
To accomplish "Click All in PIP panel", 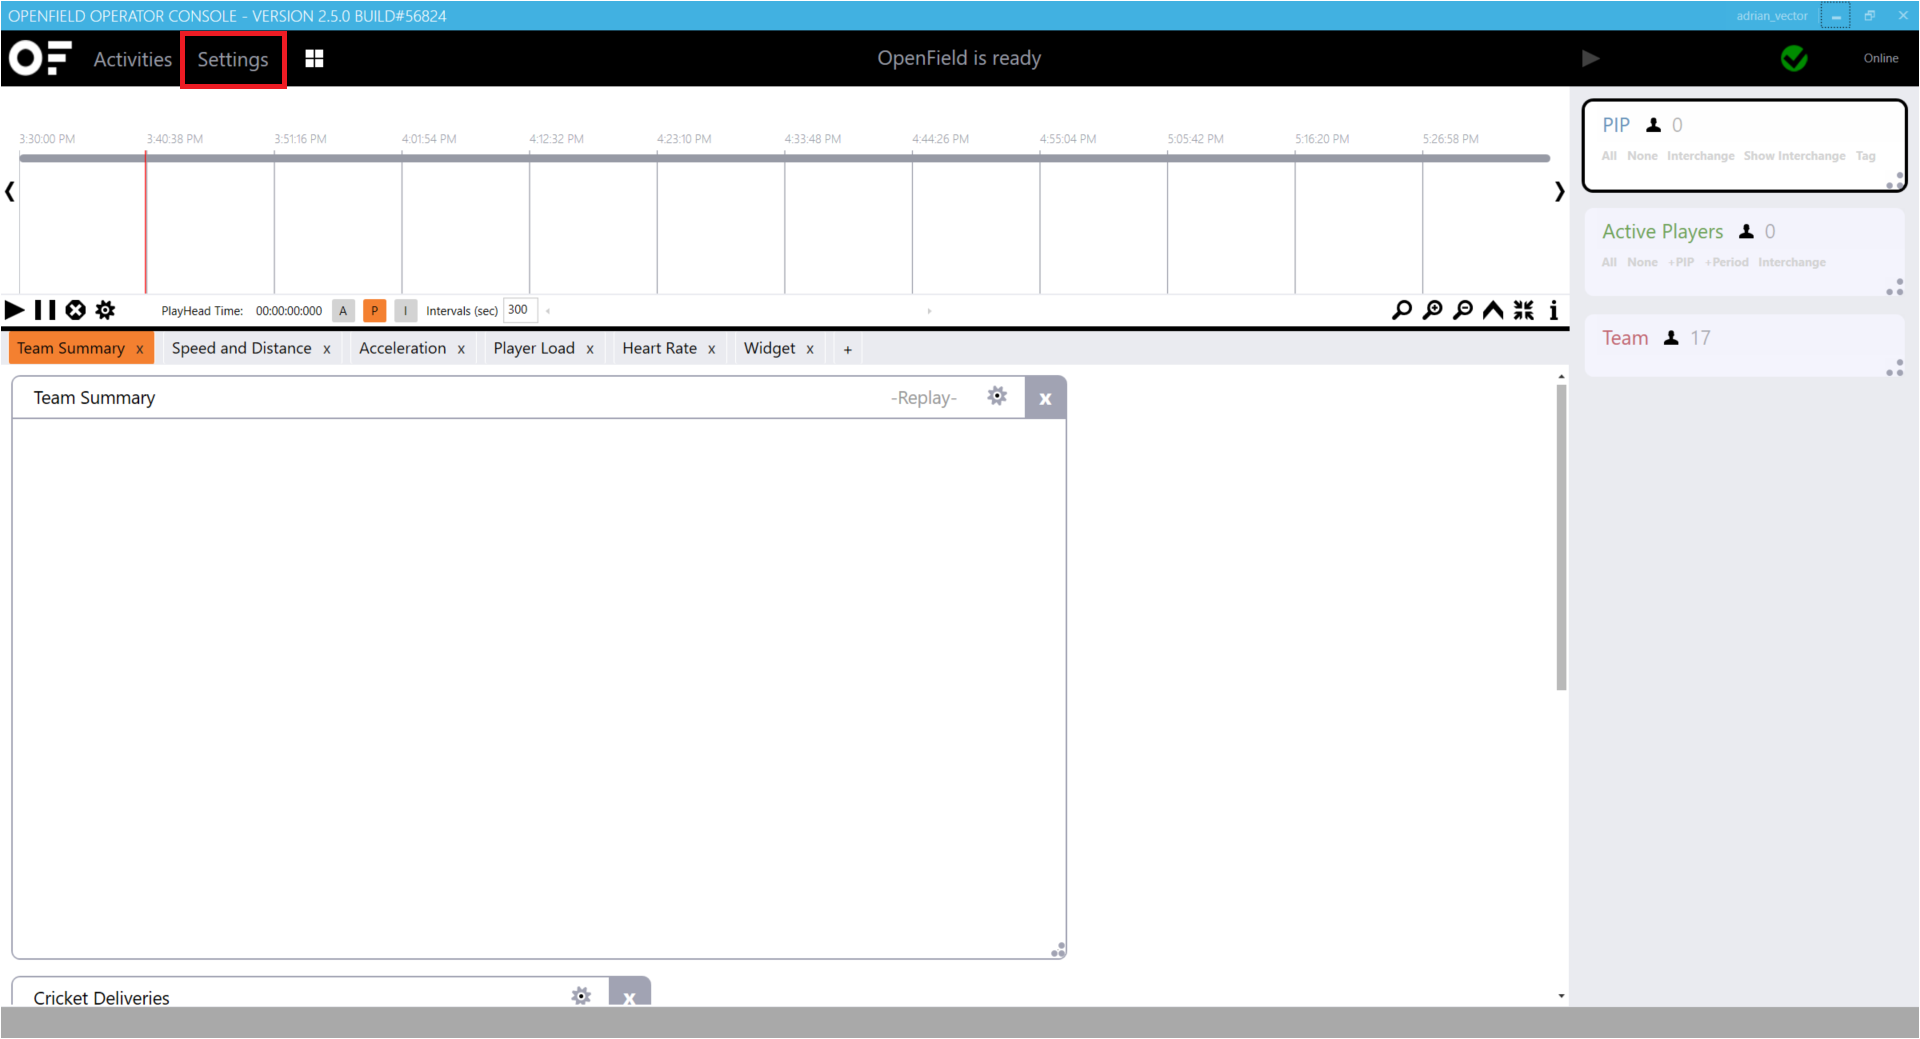I will [1609, 156].
